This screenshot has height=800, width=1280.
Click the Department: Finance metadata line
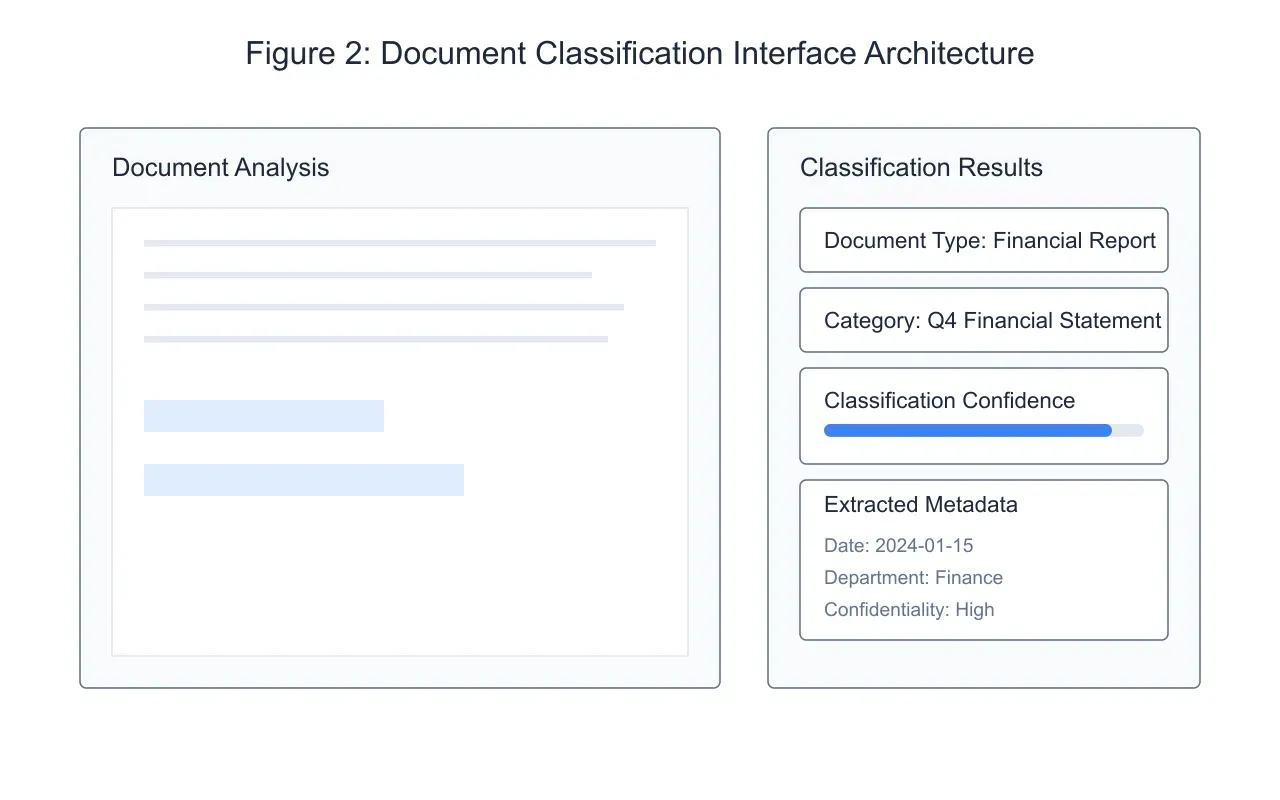(913, 578)
